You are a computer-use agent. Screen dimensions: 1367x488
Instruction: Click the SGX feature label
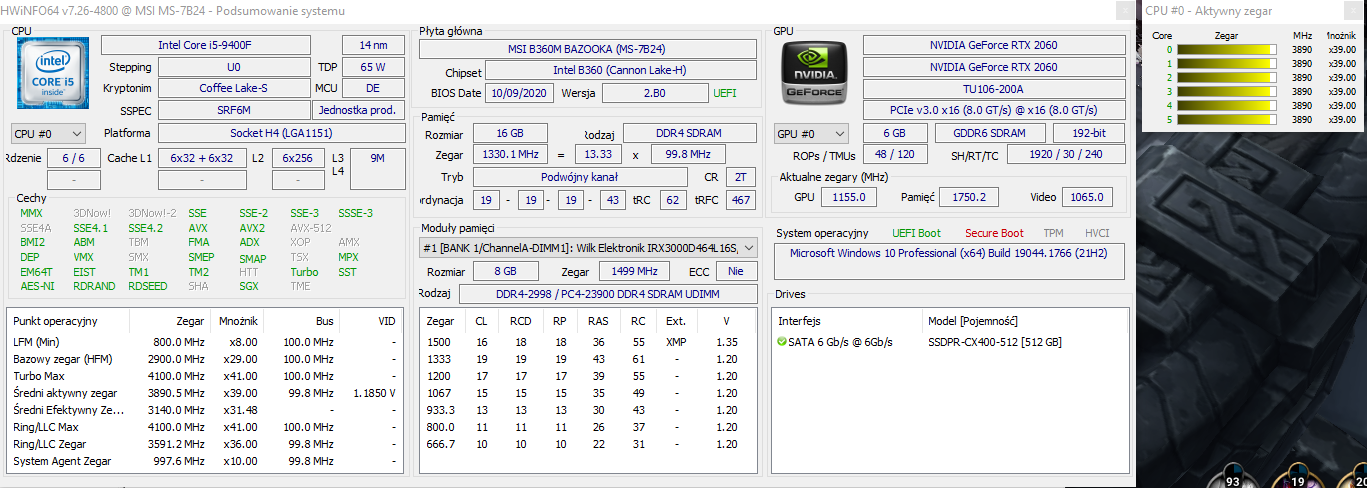(x=249, y=286)
